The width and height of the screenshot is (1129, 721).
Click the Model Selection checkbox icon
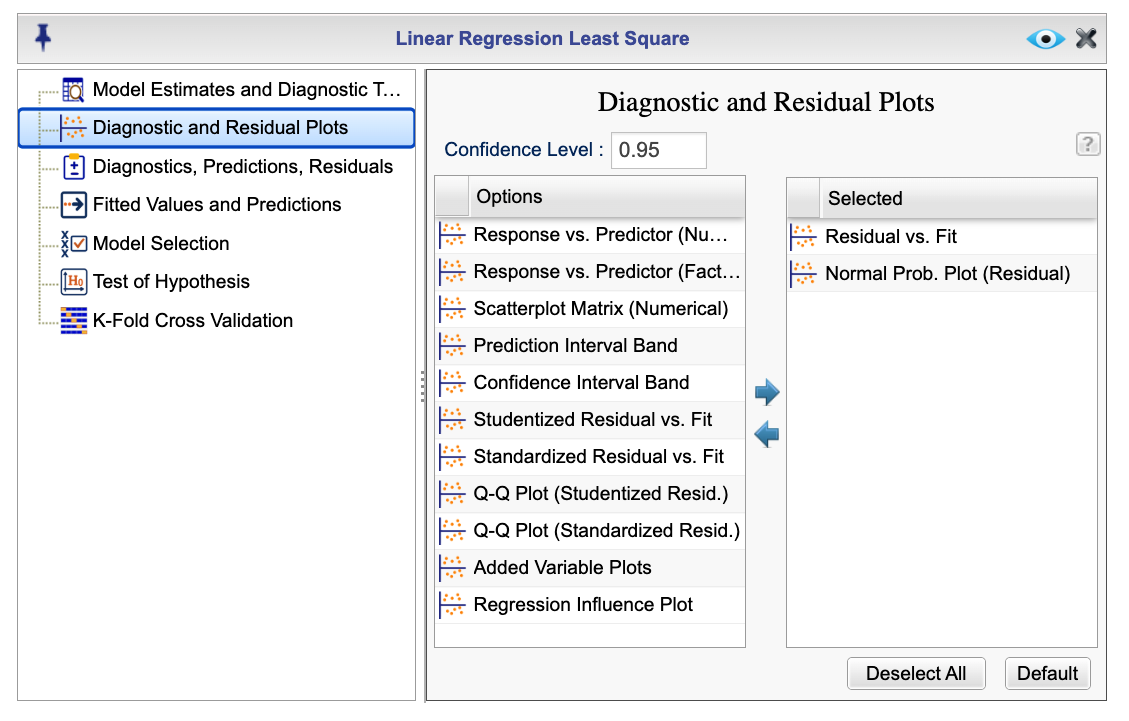[73, 243]
